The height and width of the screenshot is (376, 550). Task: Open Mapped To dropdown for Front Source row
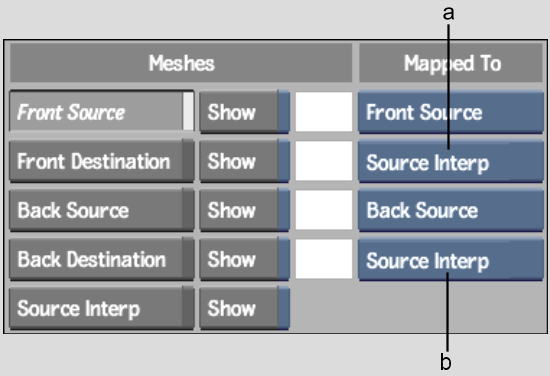point(451,112)
